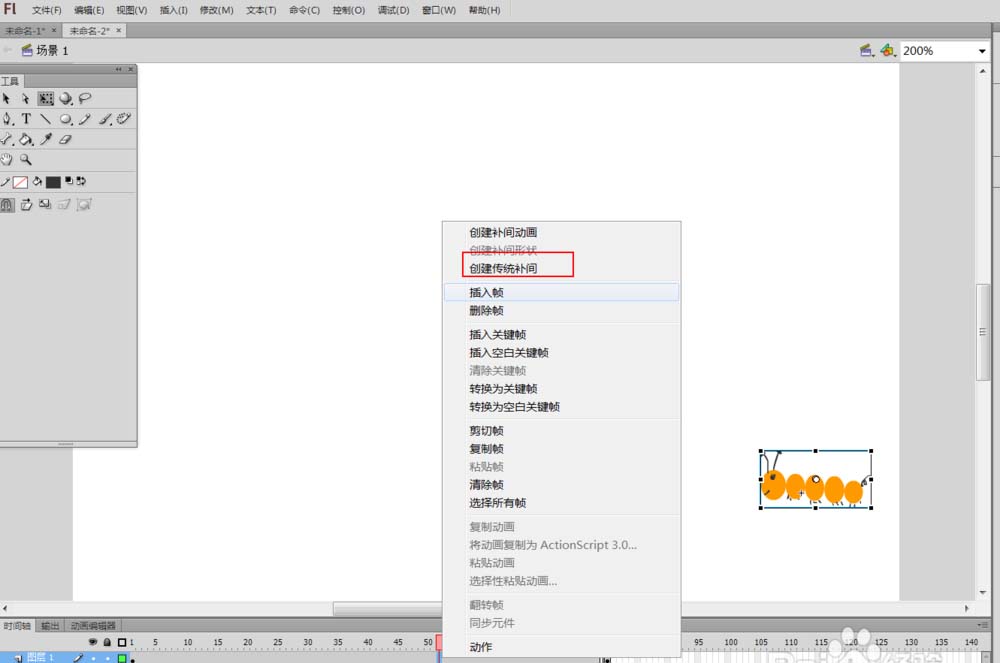Click the Swap Colors icon
Viewport: 1000px width, 663px height.
tap(81, 181)
